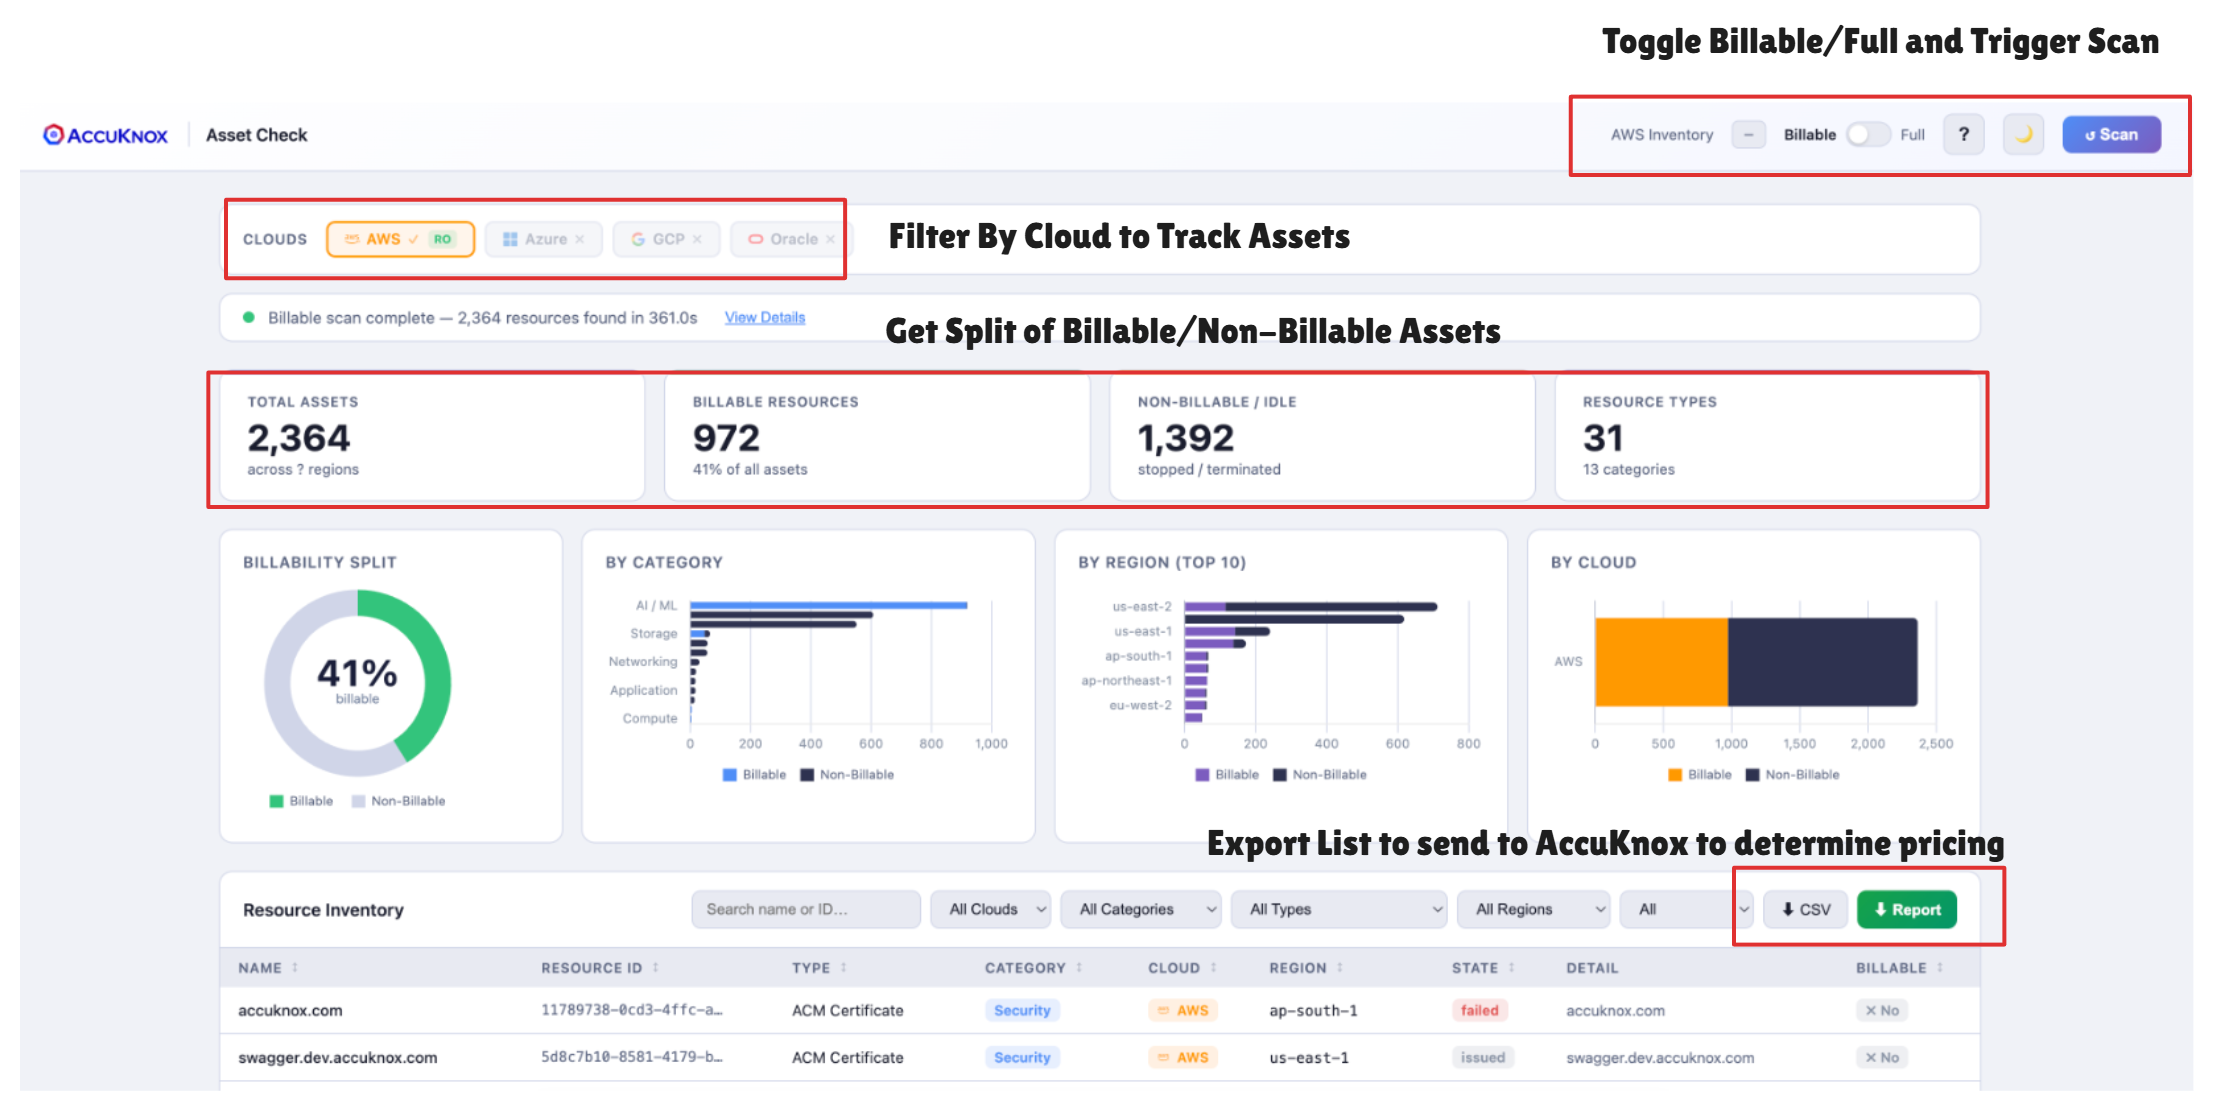
Task: Sort table by RESOURCE ID arrows
Action: pyautogui.click(x=656, y=968)
